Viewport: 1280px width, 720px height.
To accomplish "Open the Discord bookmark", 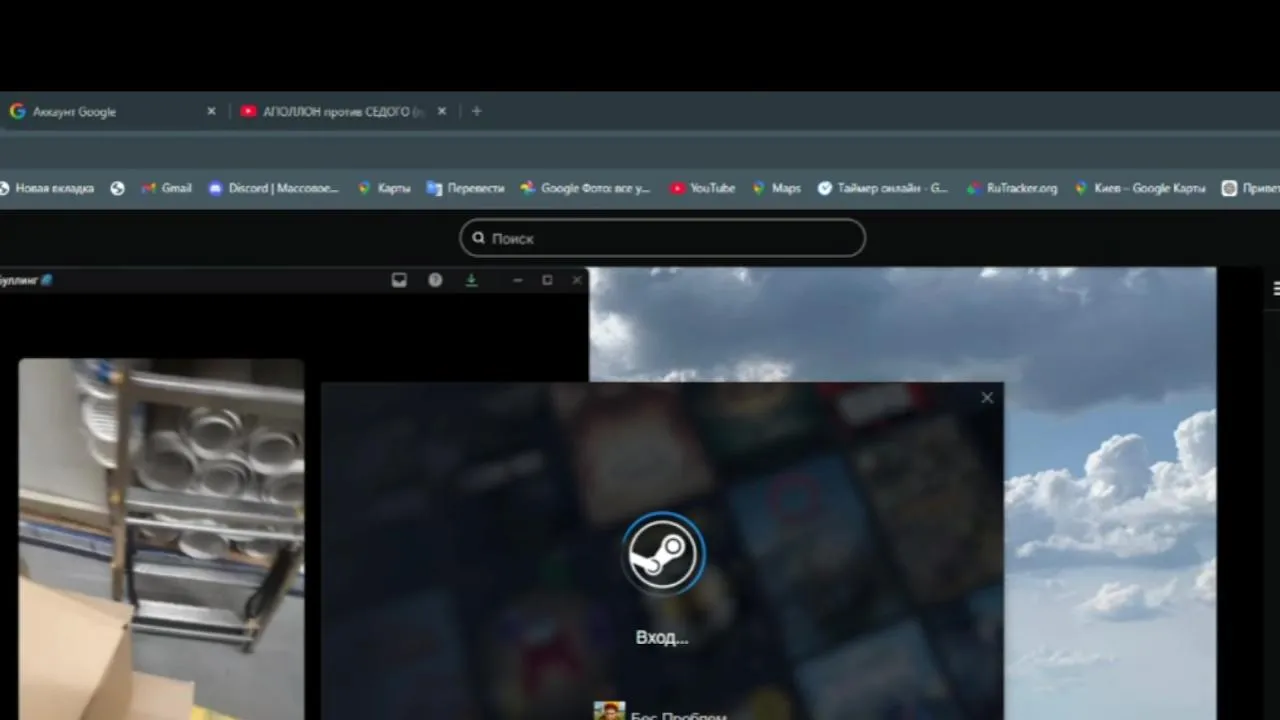I will click(274, 188).
